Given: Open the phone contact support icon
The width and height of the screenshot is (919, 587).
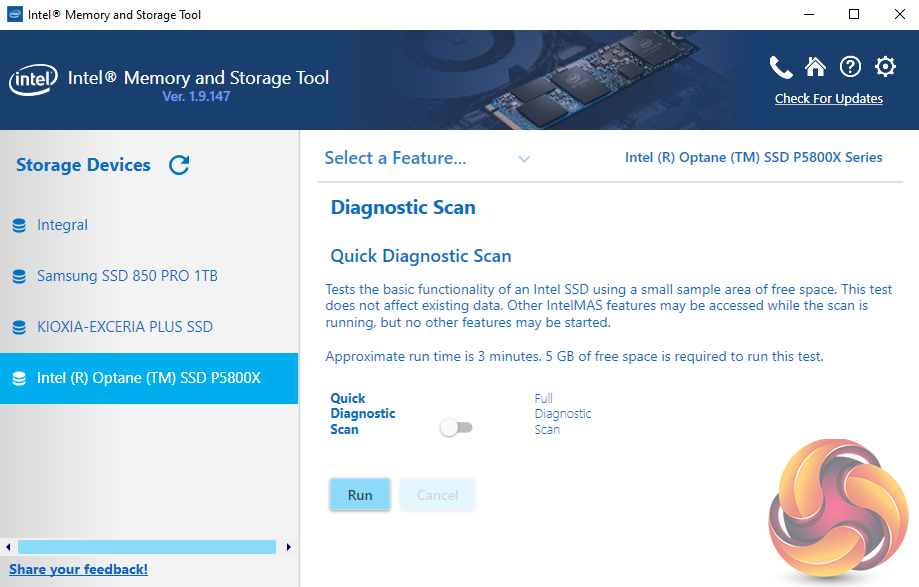Looking at the screenshot, I should [x=781, y=67].
